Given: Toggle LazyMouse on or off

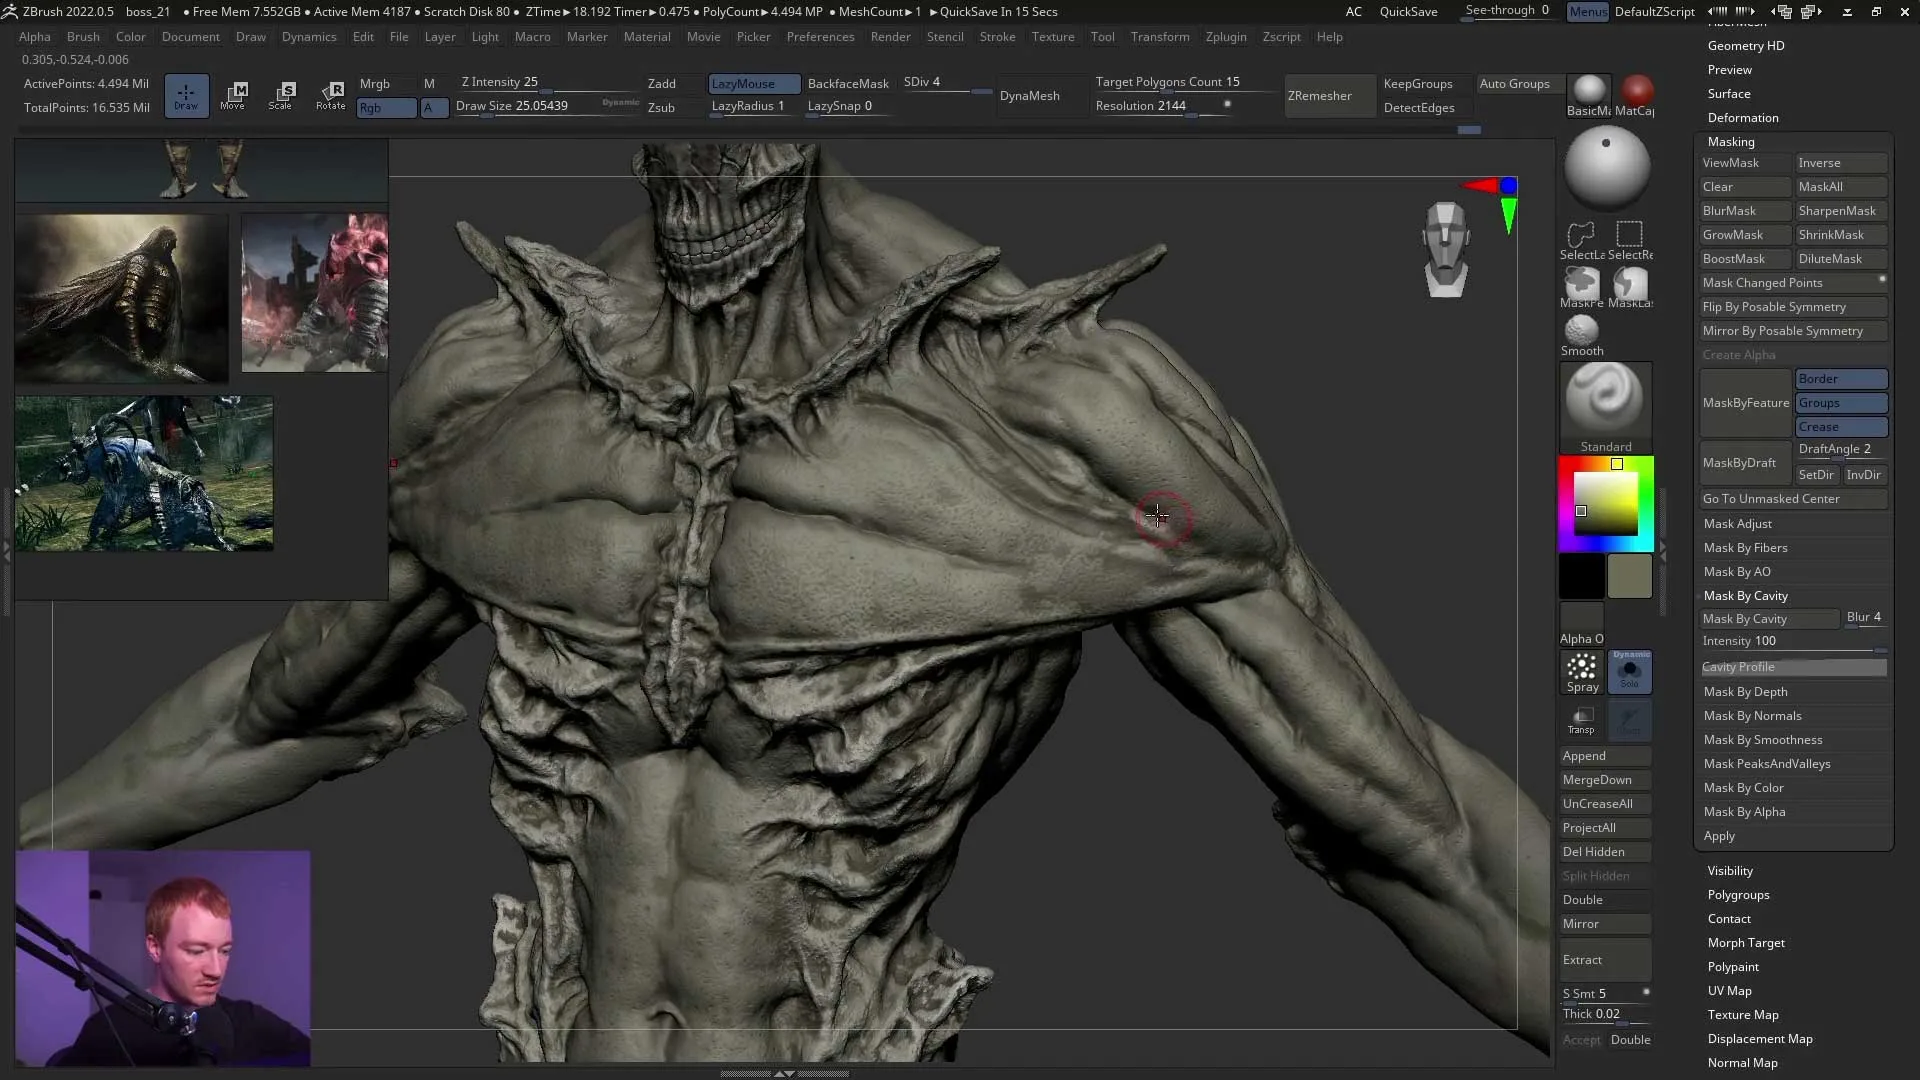Looking at the screenshot, I should pos(752,83).
